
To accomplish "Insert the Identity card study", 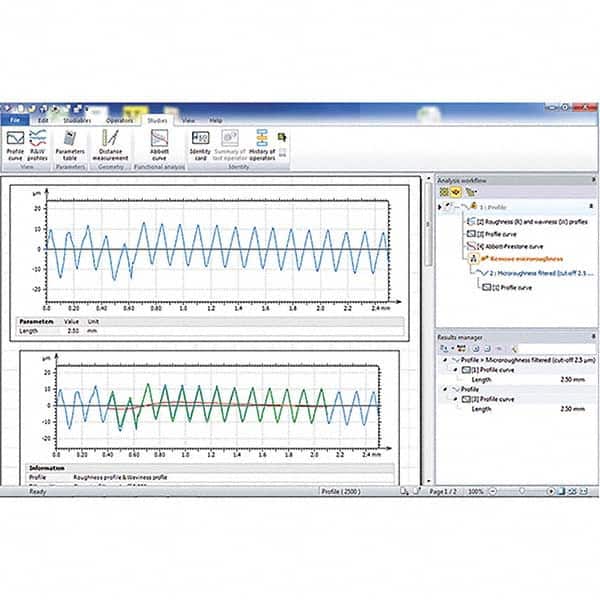I will pyautogui.click(x=200, y=145).
